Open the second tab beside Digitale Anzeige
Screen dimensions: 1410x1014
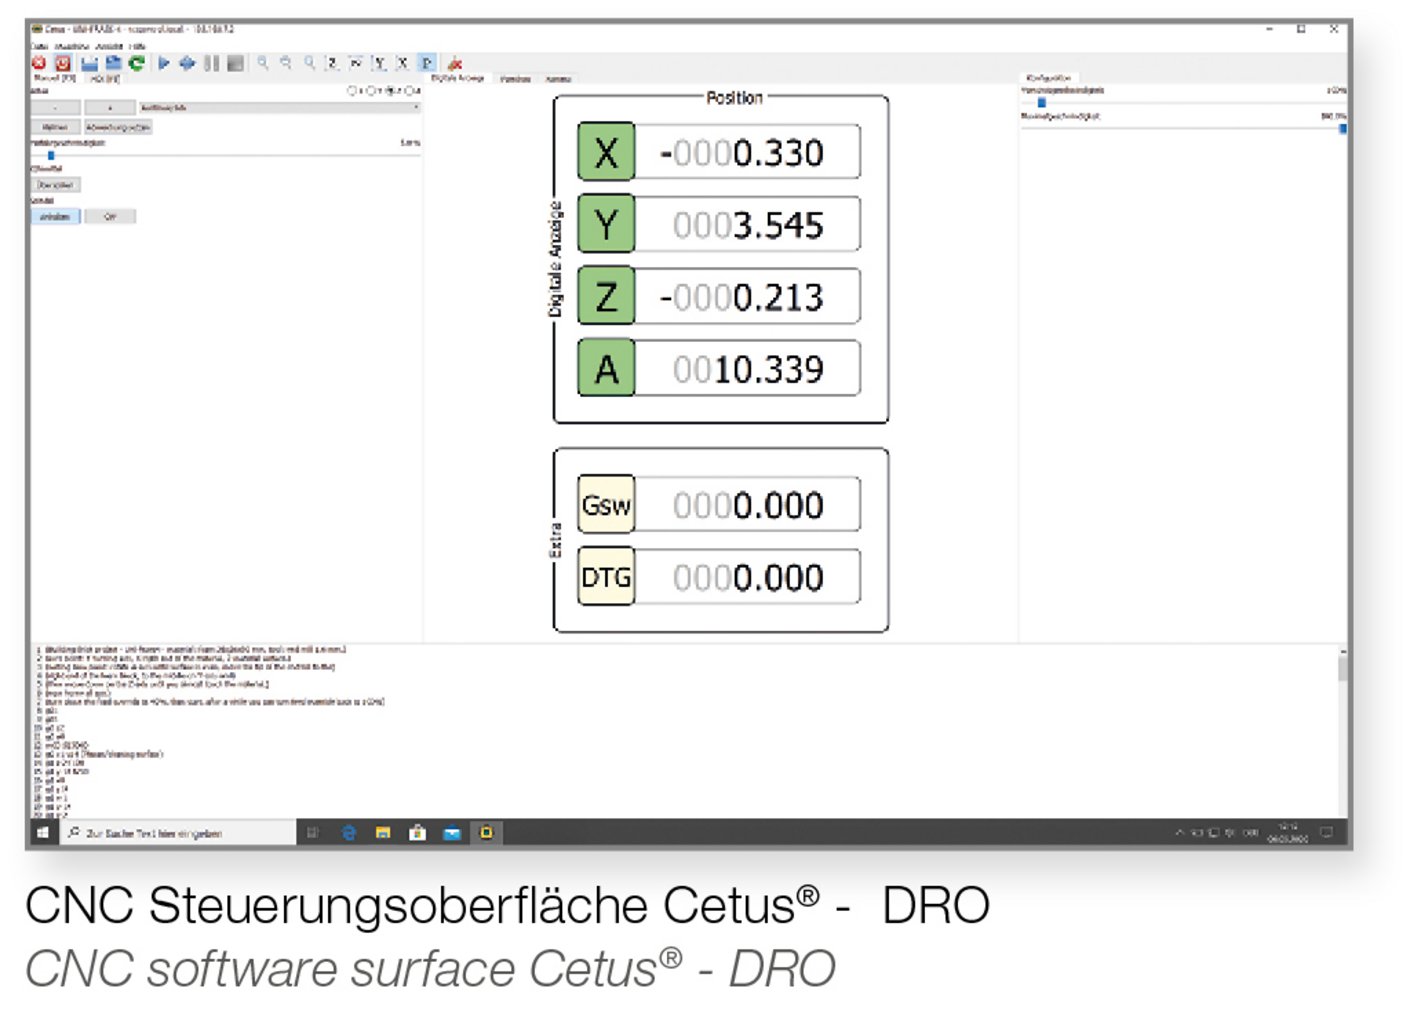(x=515, y=79)
